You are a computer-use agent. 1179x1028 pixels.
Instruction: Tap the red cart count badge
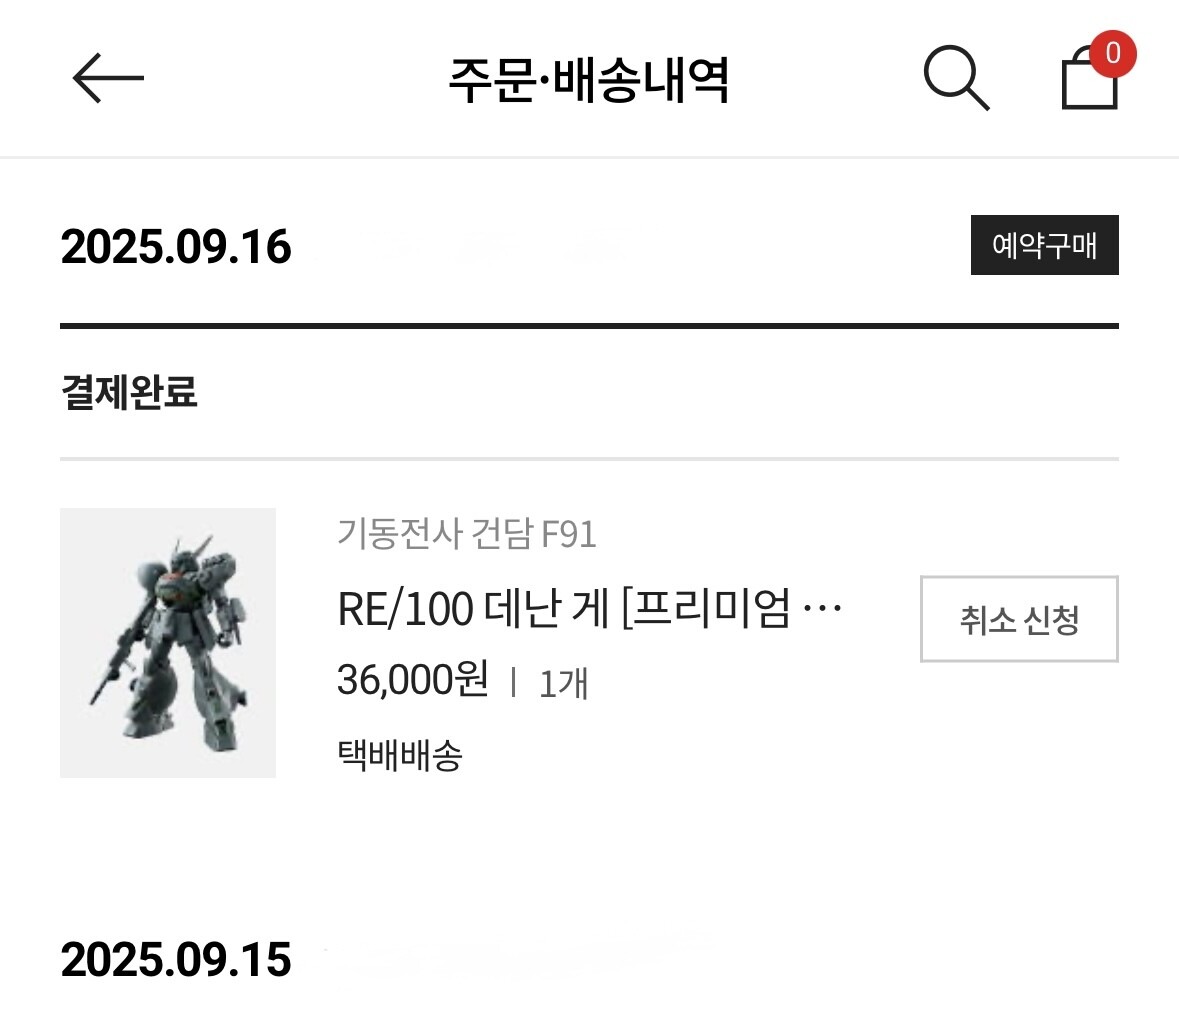click(1113, 53)
